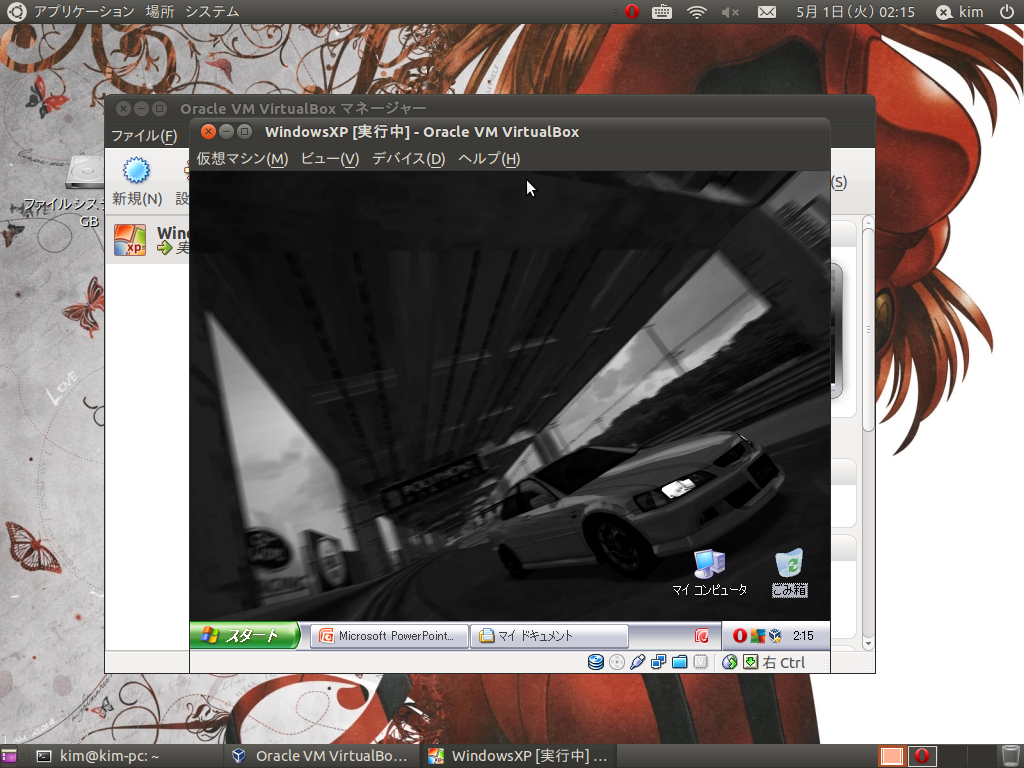Click the XP tray clock 2:15
Screen dimensions: 1024x768
[x=803, y=635]
